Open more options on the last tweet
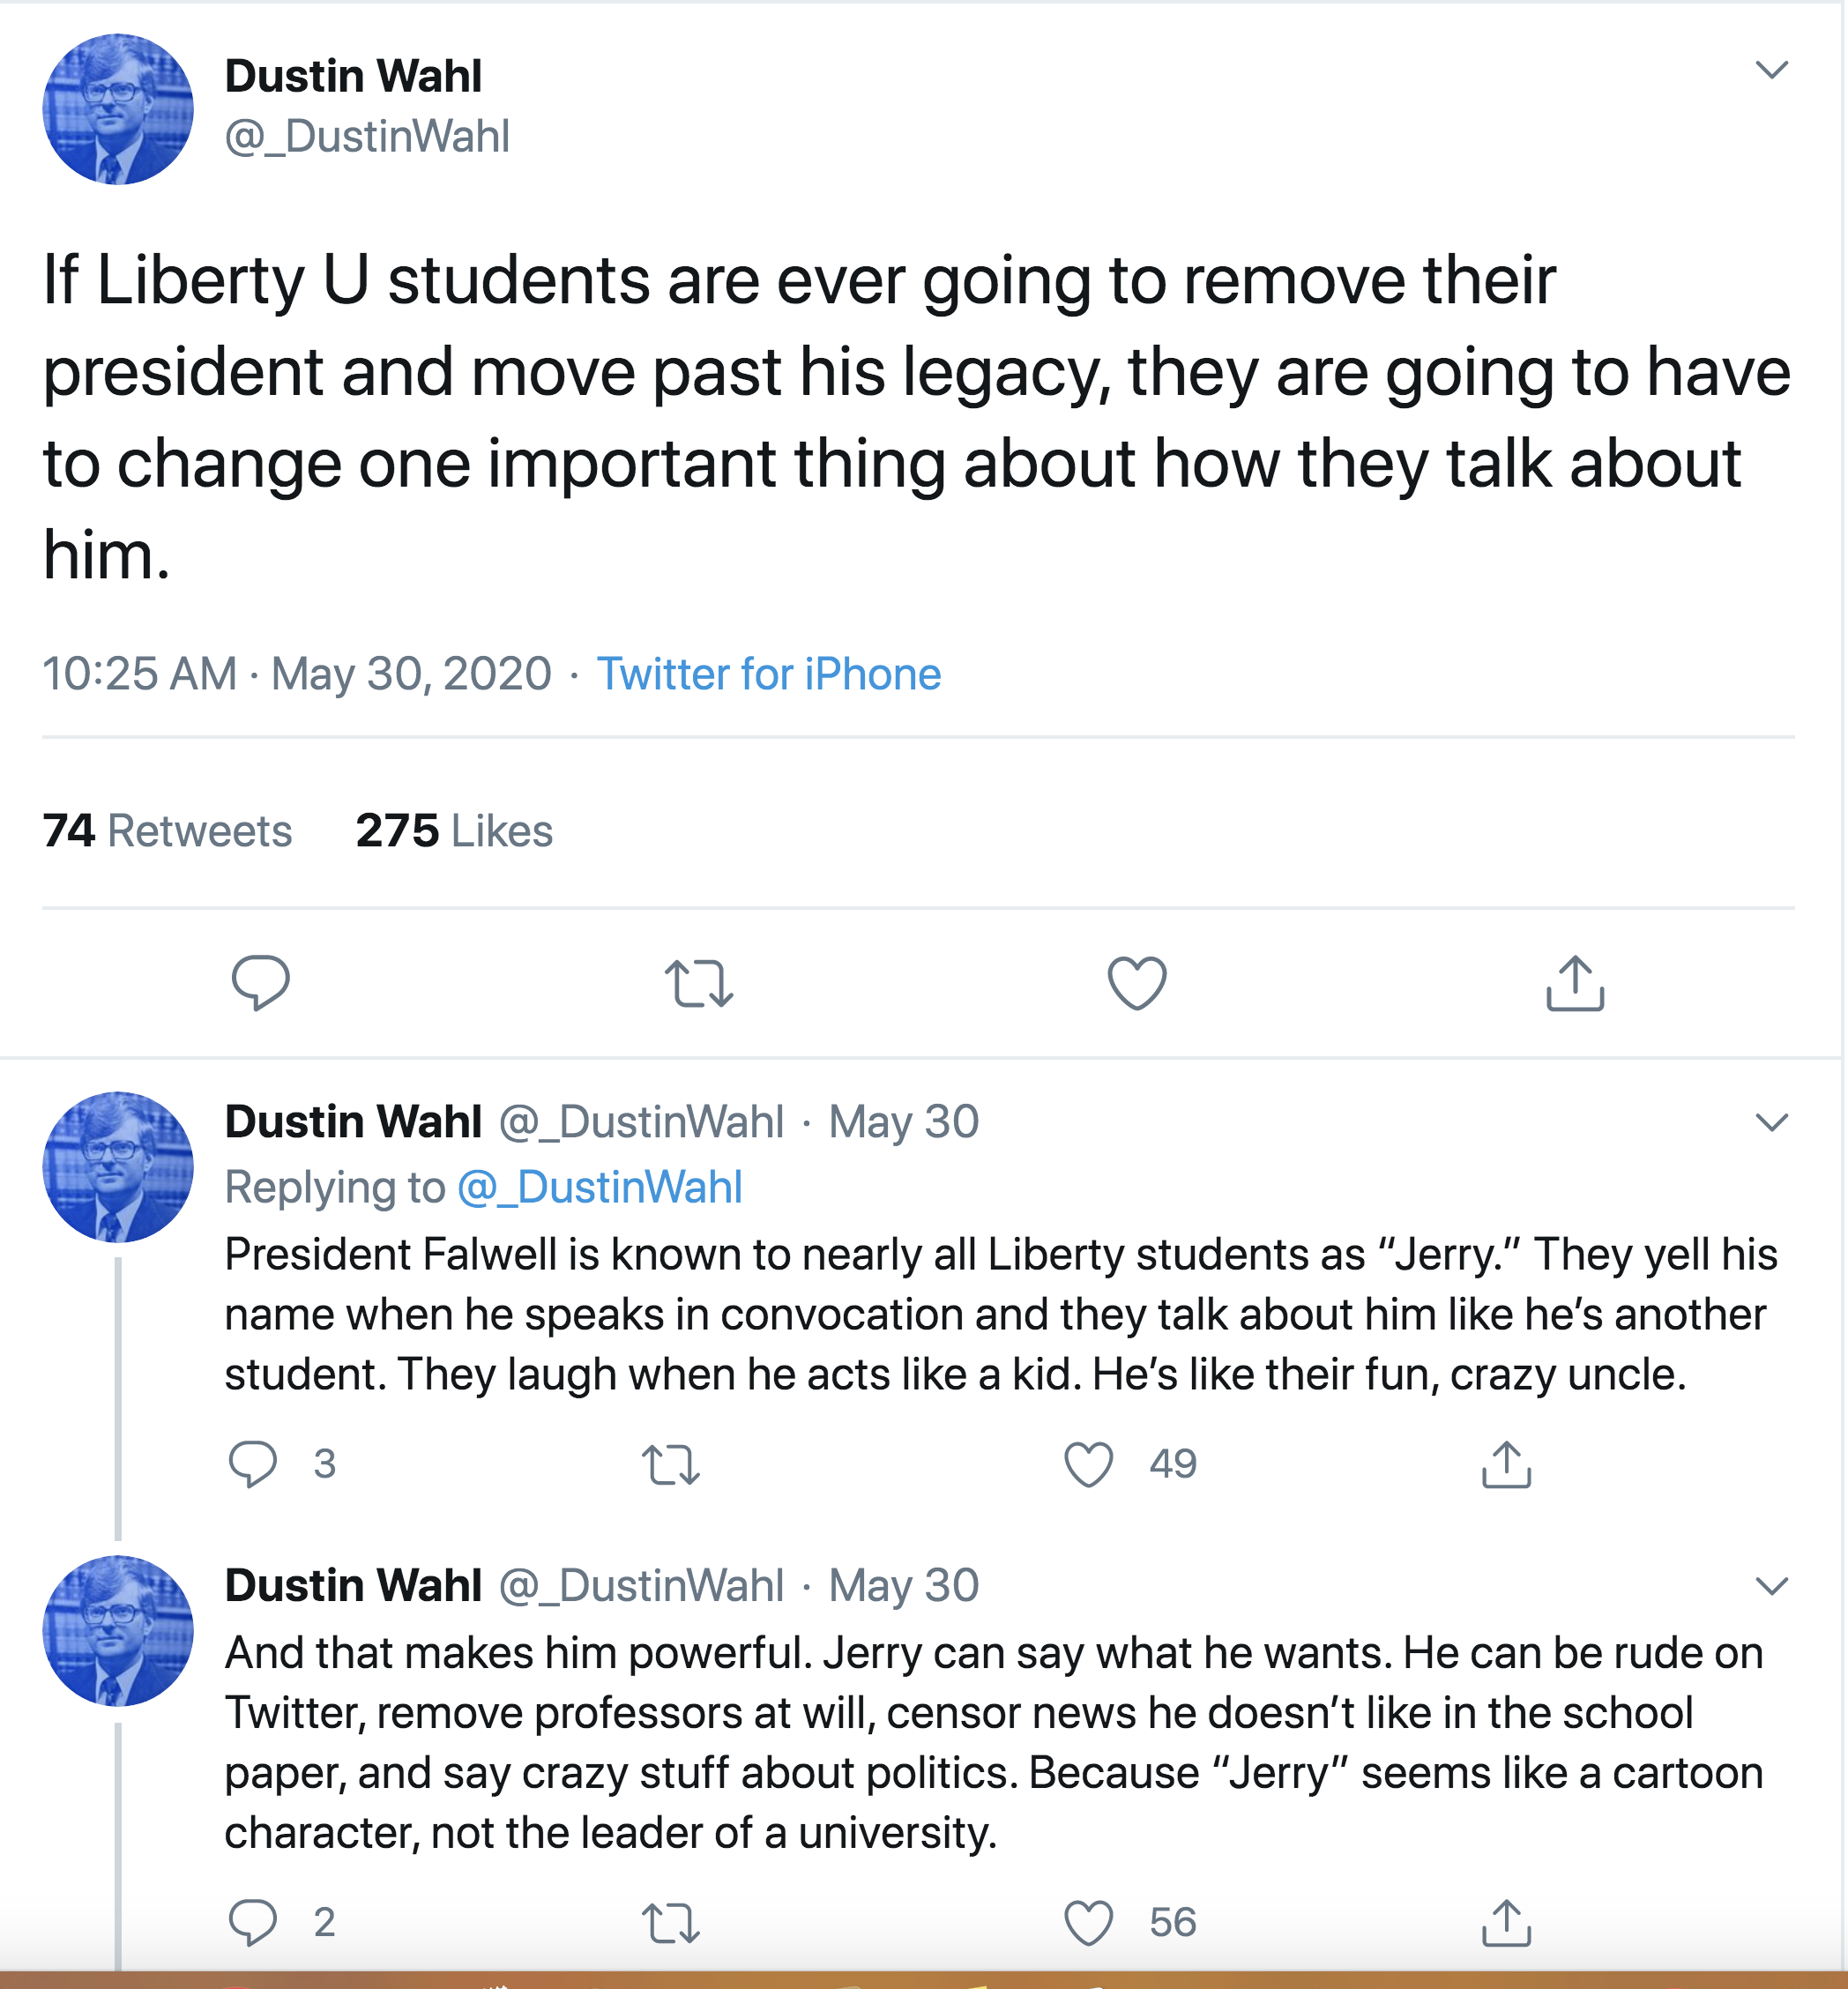Viewport: 1848px width, 1989px height. (x=1771, y=1585)
